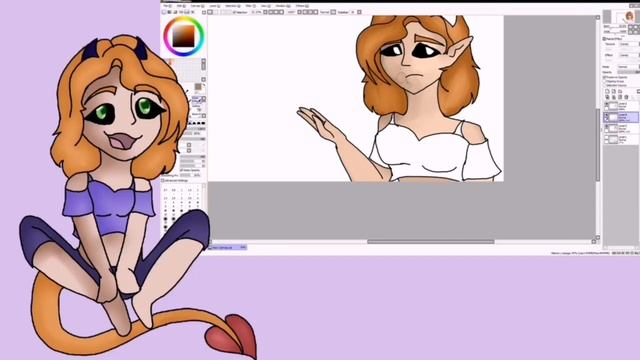640x360 pixels.
Task: Rotate the canvas view clockwise
Action: (310, 12)
